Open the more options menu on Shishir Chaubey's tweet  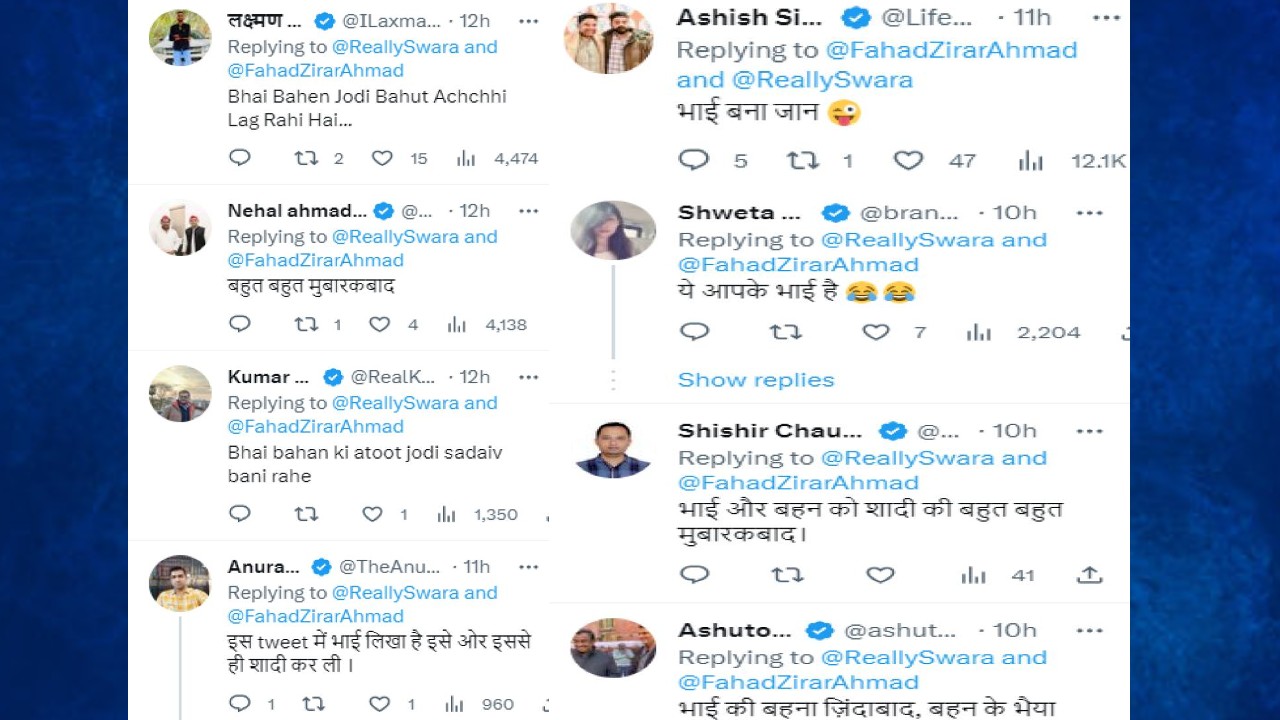(1090, 430)
